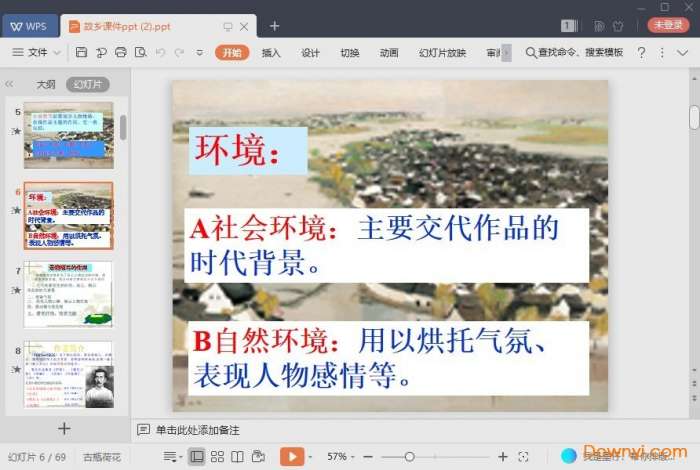Screen dimensions: 700x470
Task: Open the Help question mark icon
Action: (x=642, y=53)
